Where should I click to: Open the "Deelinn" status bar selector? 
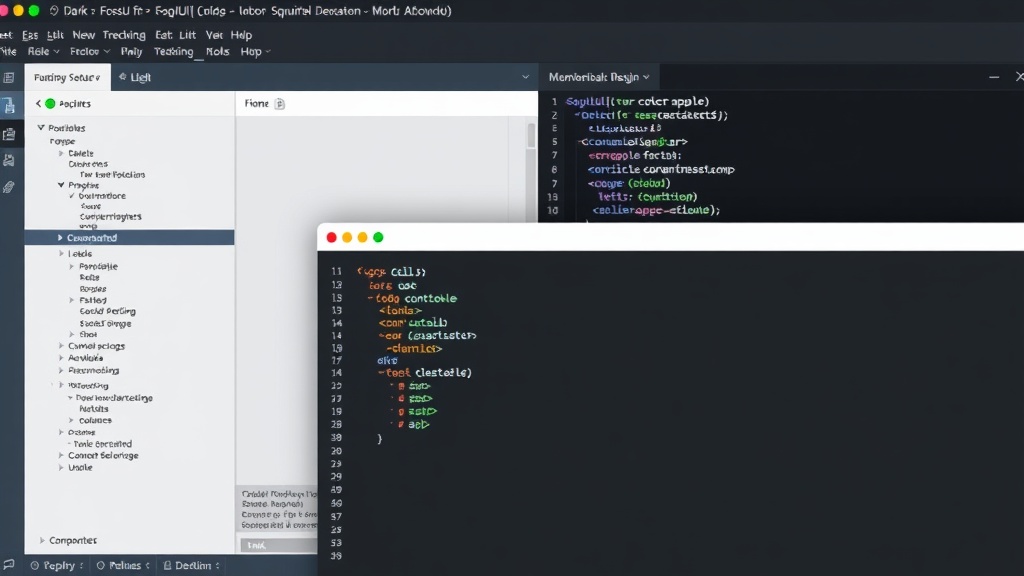pos(191,566)
